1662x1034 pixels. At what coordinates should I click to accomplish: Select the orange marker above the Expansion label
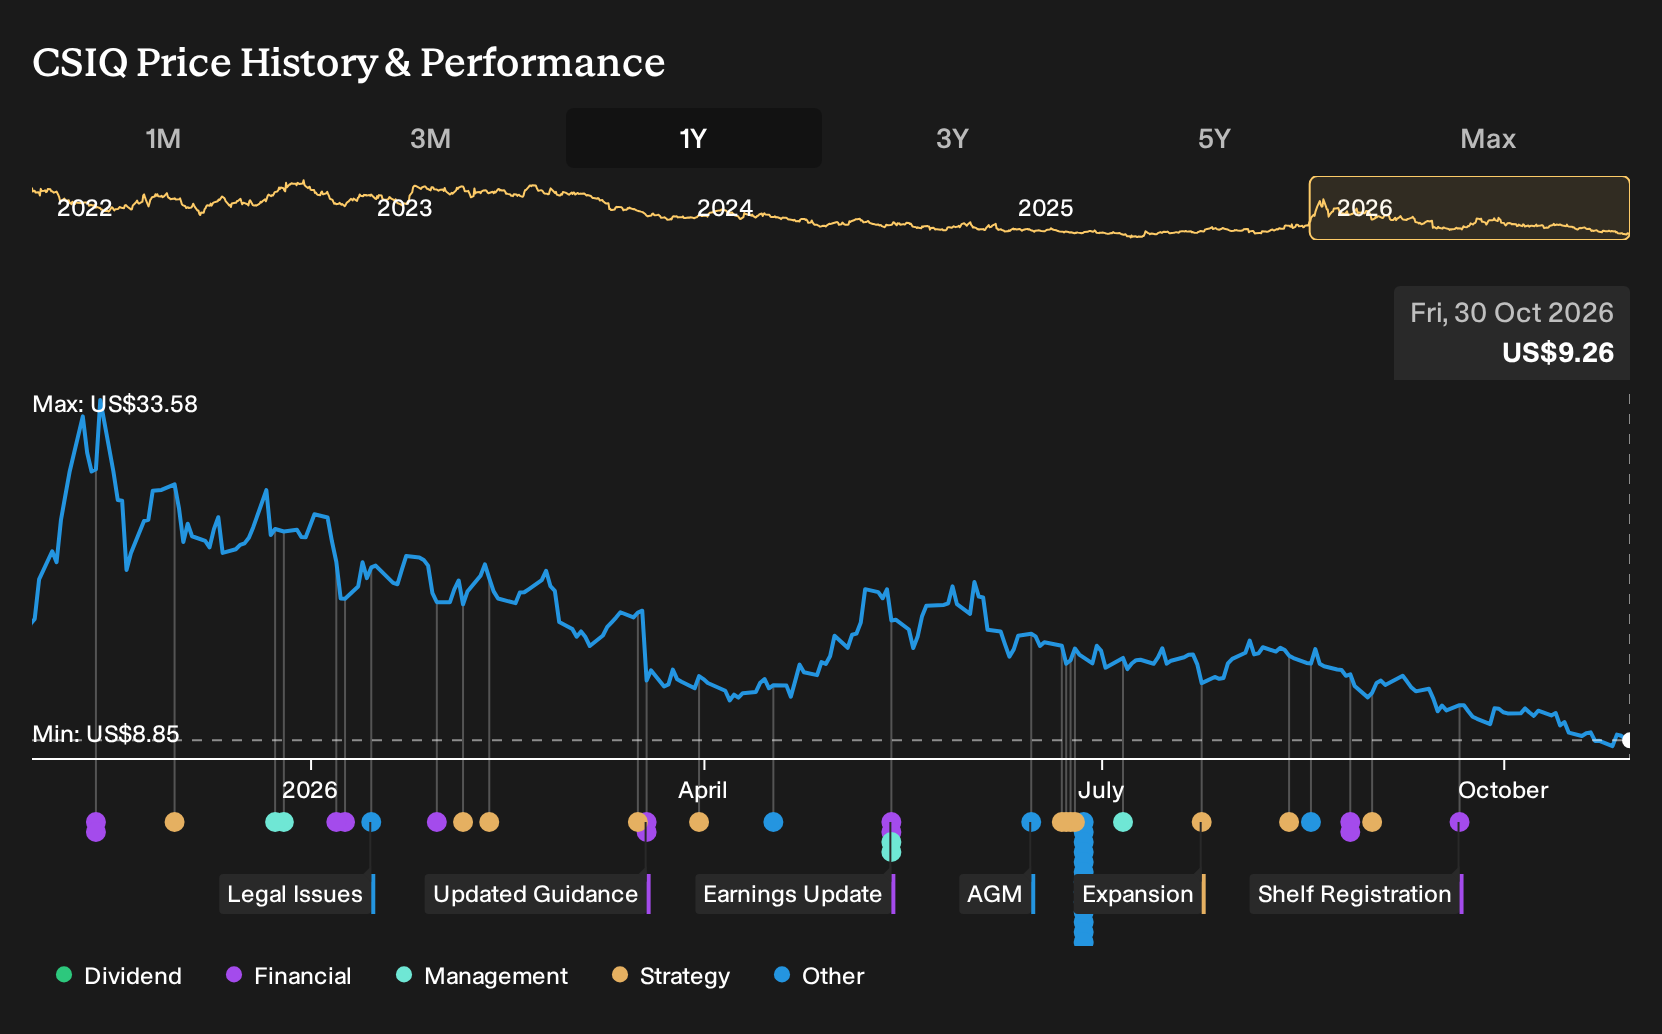click(1201, 822)
